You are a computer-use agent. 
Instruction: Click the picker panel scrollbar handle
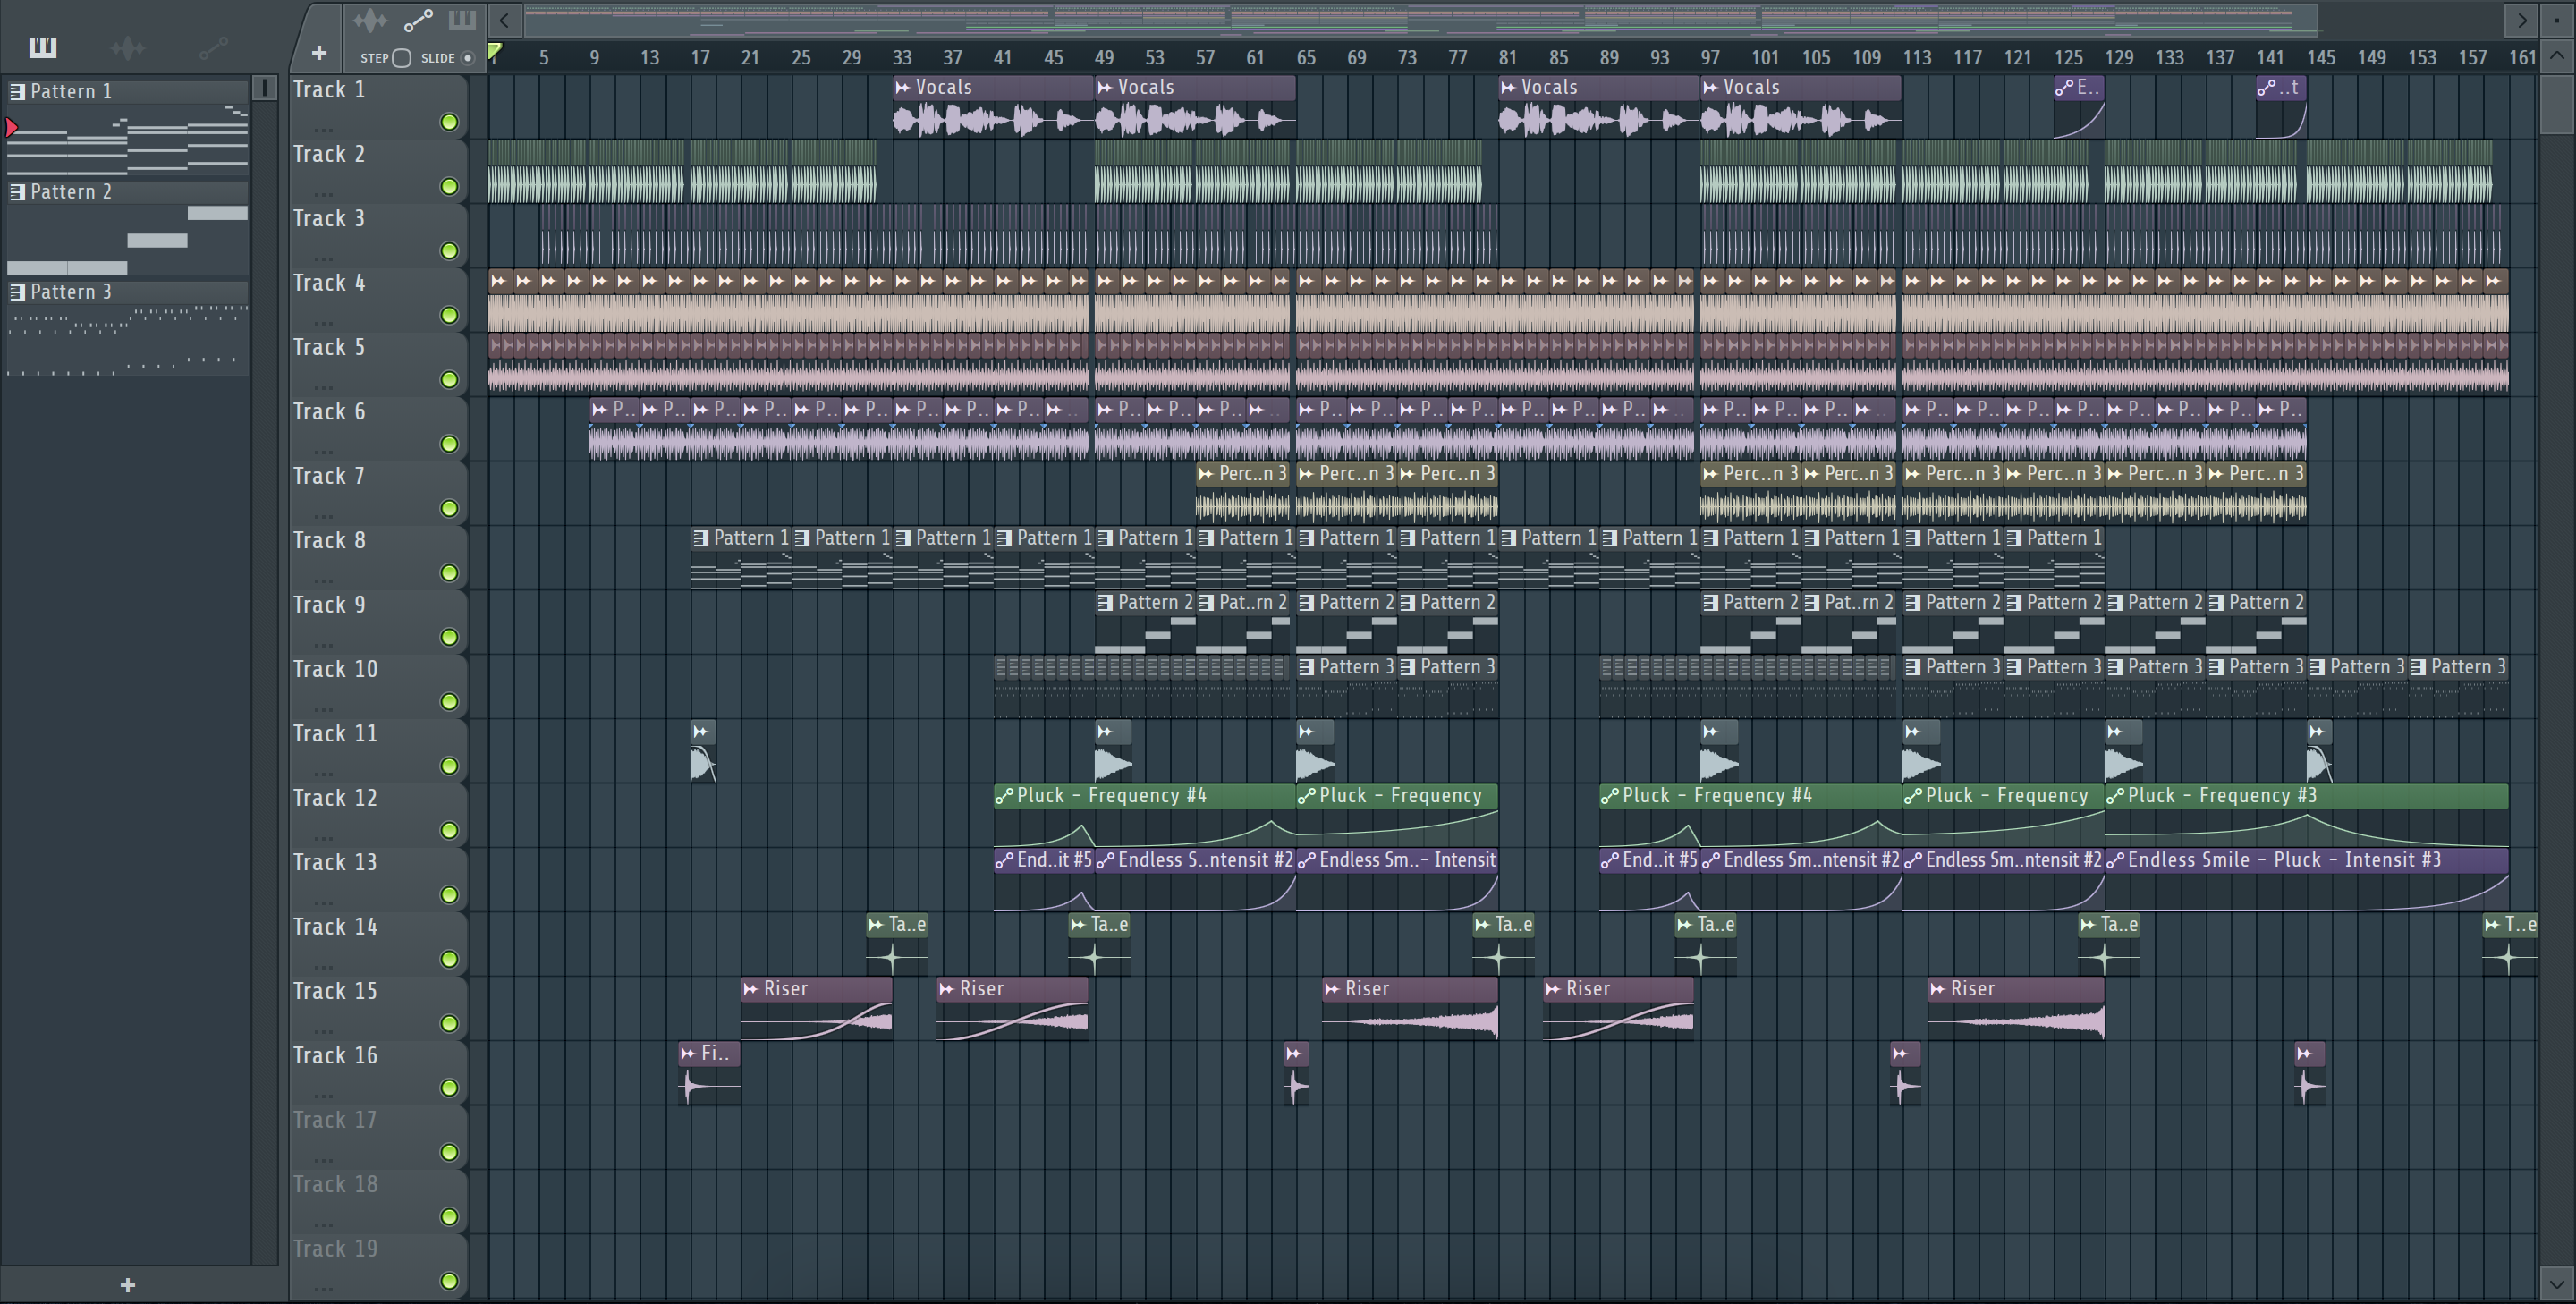265,87
